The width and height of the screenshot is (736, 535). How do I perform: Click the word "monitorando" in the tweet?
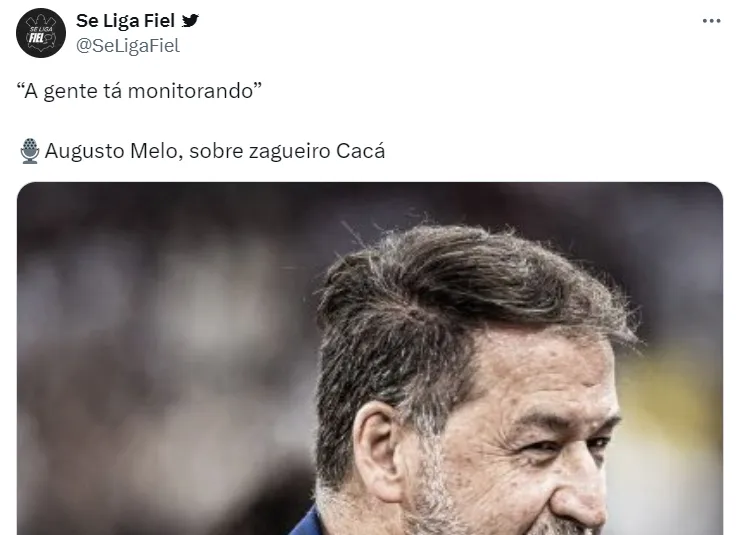[x=190, y=91]
